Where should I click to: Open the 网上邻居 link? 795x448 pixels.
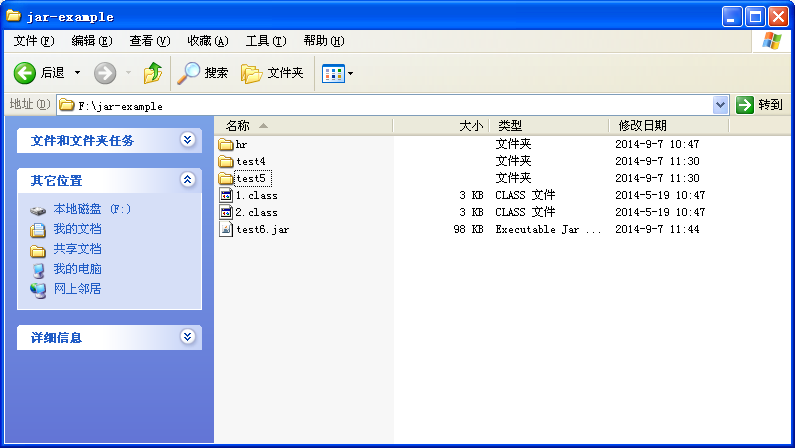click(78, 289)
